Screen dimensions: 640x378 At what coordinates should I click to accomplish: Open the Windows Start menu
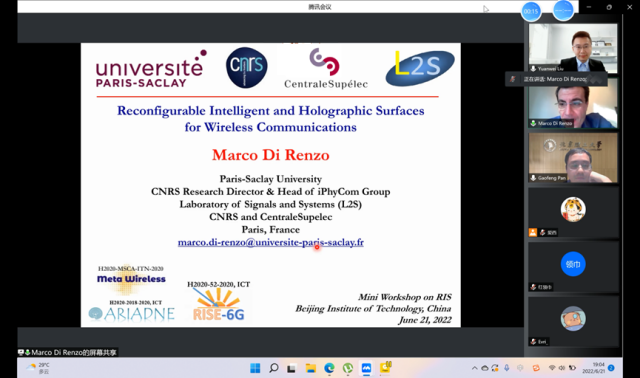[x=255, y=368]
